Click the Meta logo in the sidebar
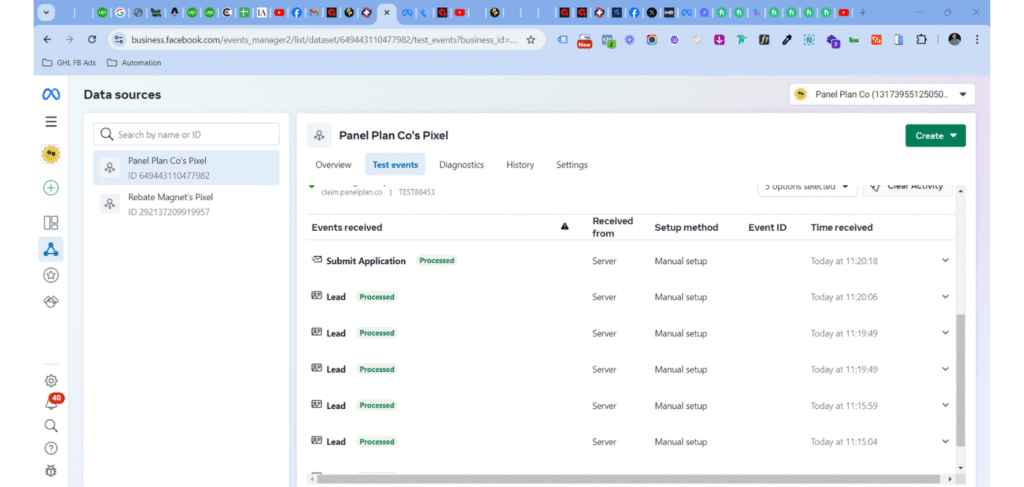This screenshot has width=1024, height=487. point(51,95)
